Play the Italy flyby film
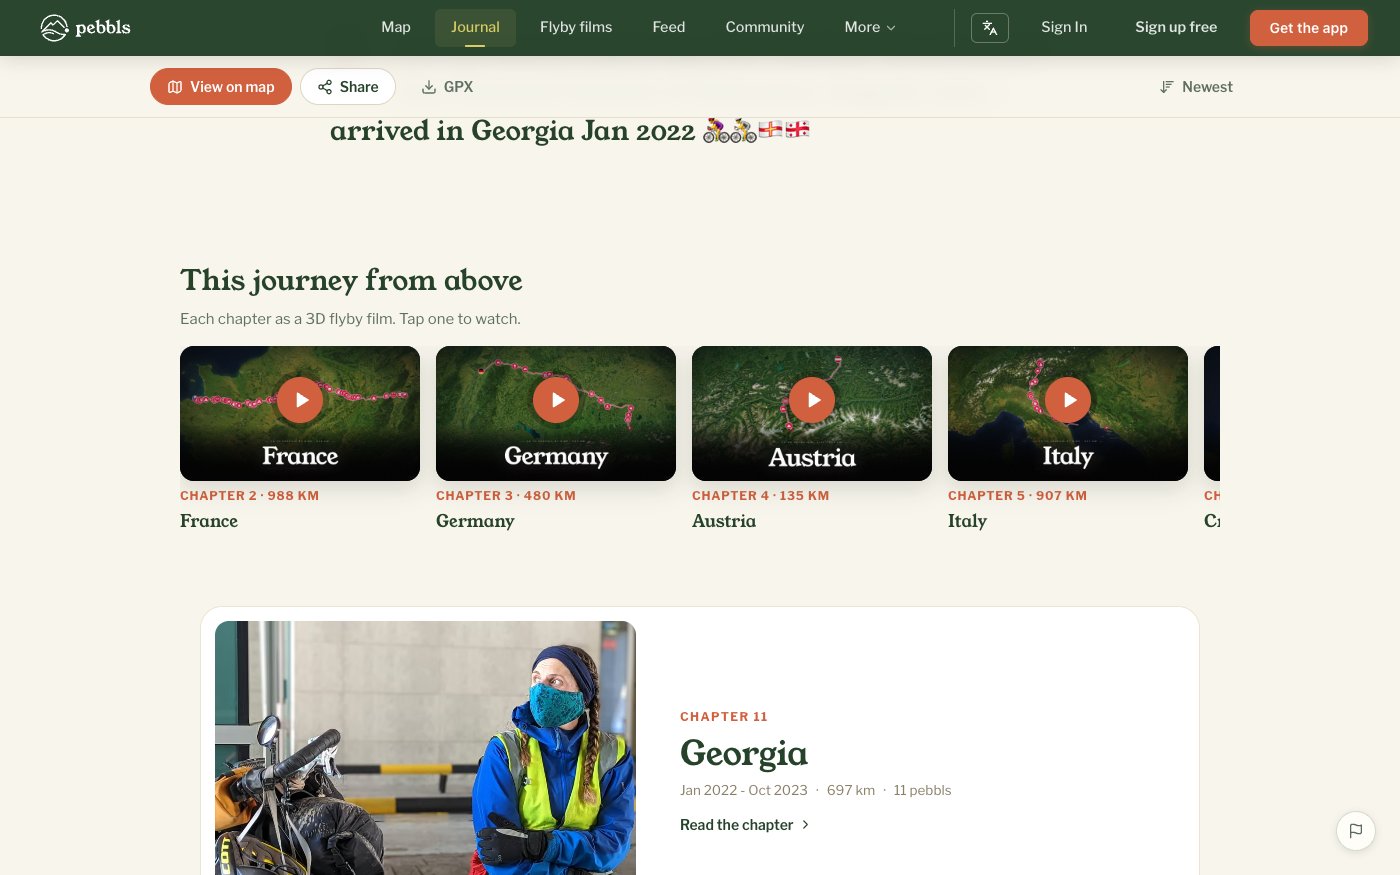The image size is (1400, 875). (1068, 400)
